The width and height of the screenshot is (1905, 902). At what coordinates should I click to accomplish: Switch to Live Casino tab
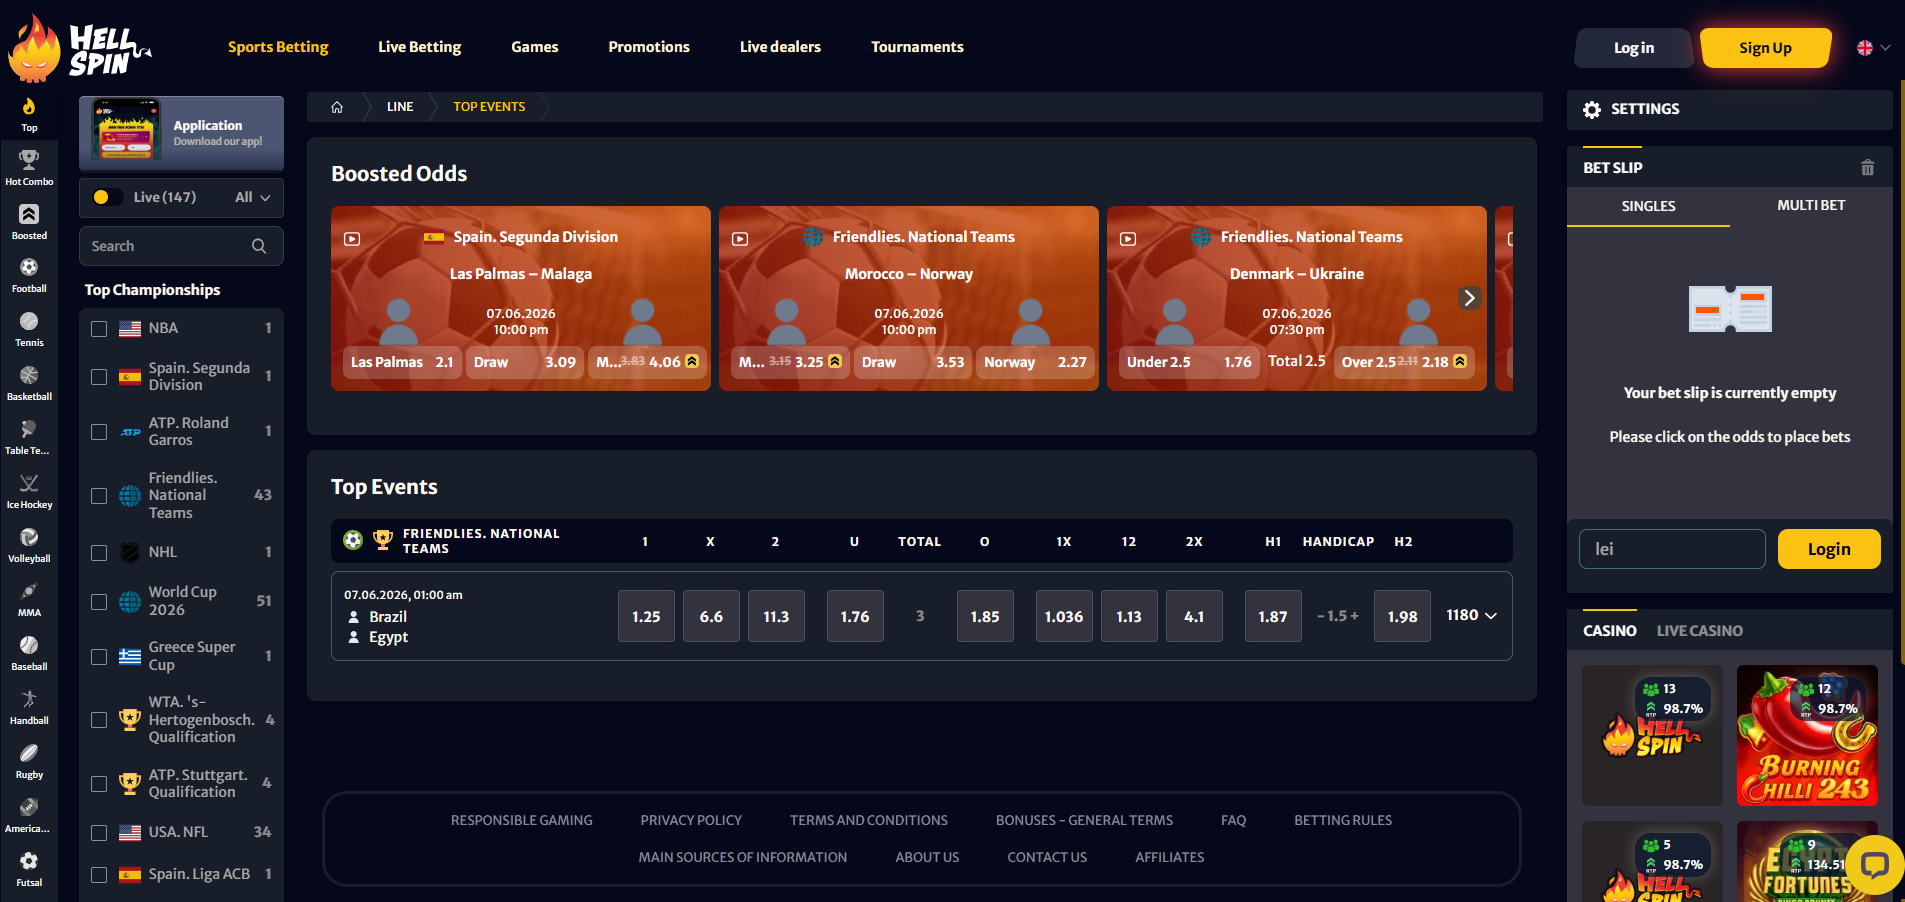point(1699,631)
